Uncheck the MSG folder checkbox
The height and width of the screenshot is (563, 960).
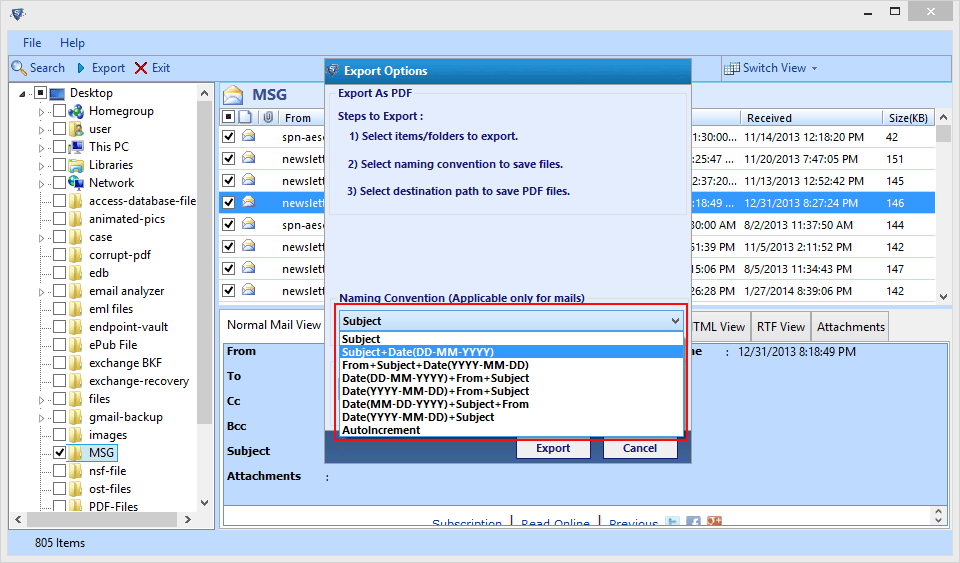[59, 453]
